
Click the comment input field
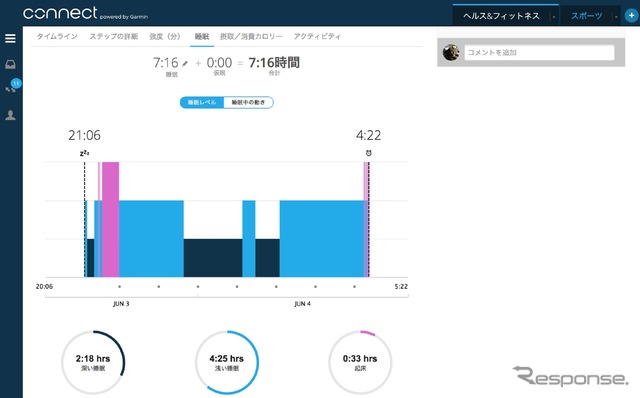click(x=539, y=52)
